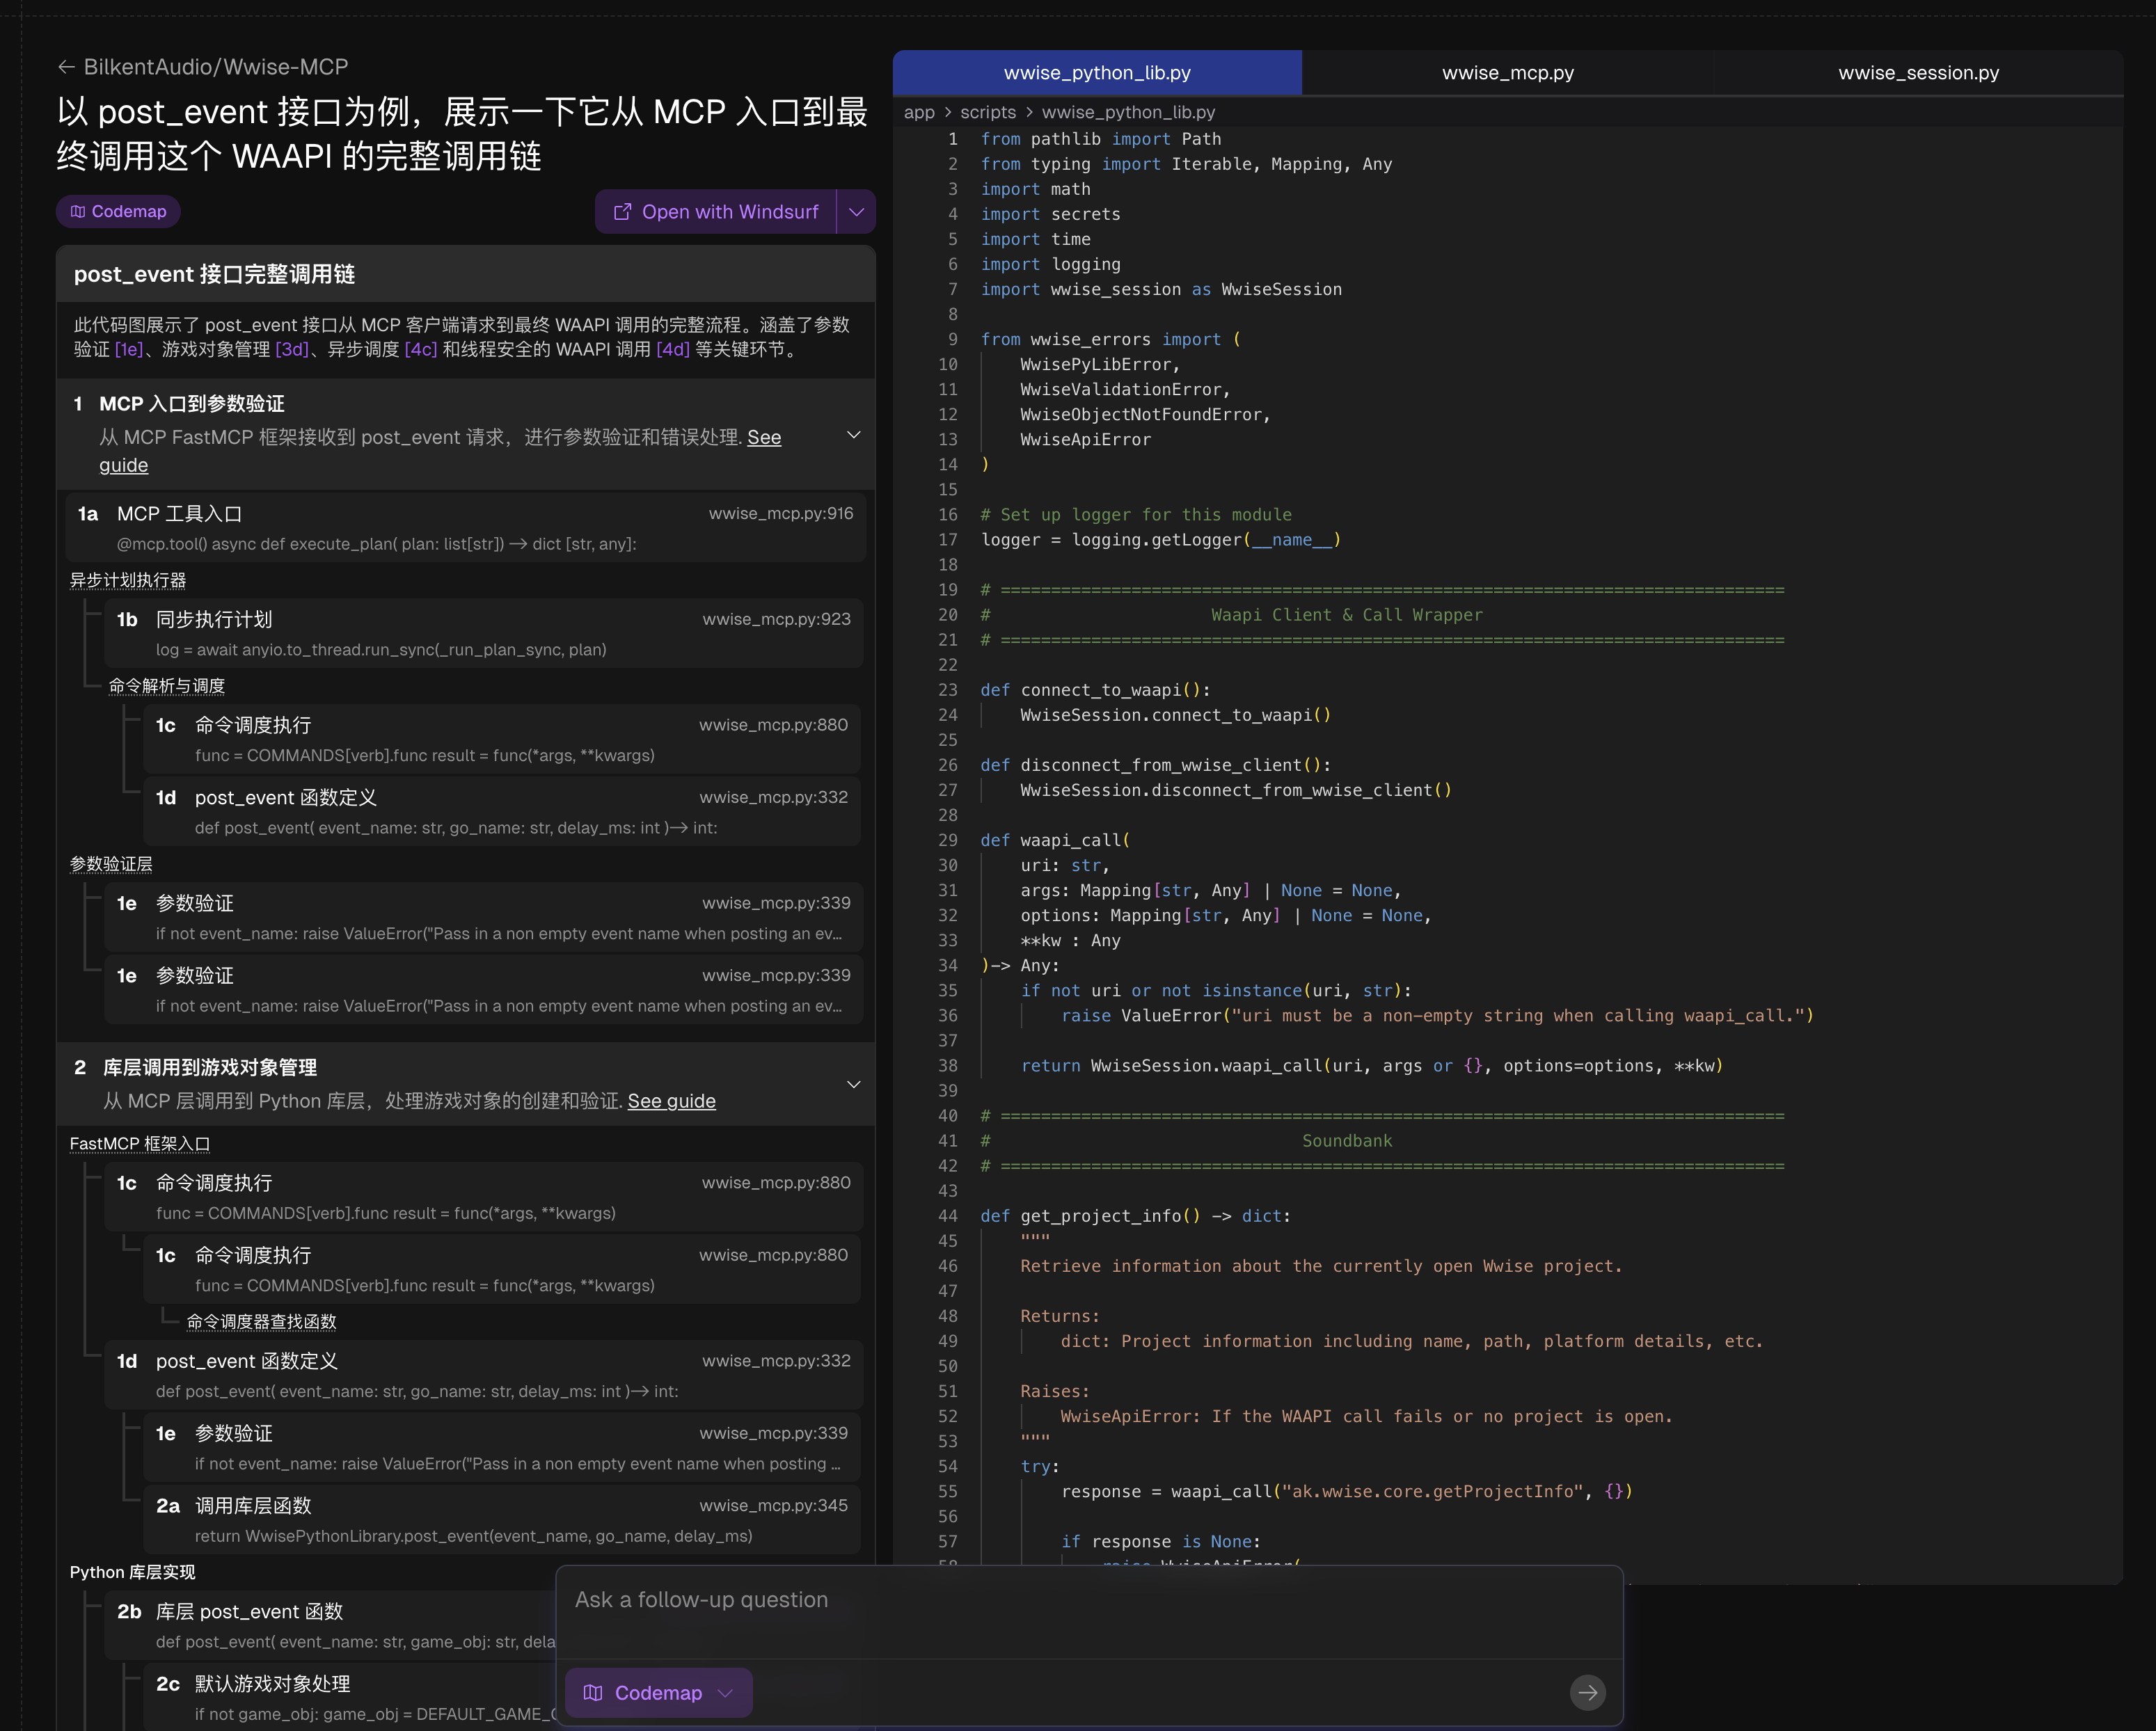Click scripts in the file breadcrumb
The image size is (2156, 1731).
tap(987, 112)
